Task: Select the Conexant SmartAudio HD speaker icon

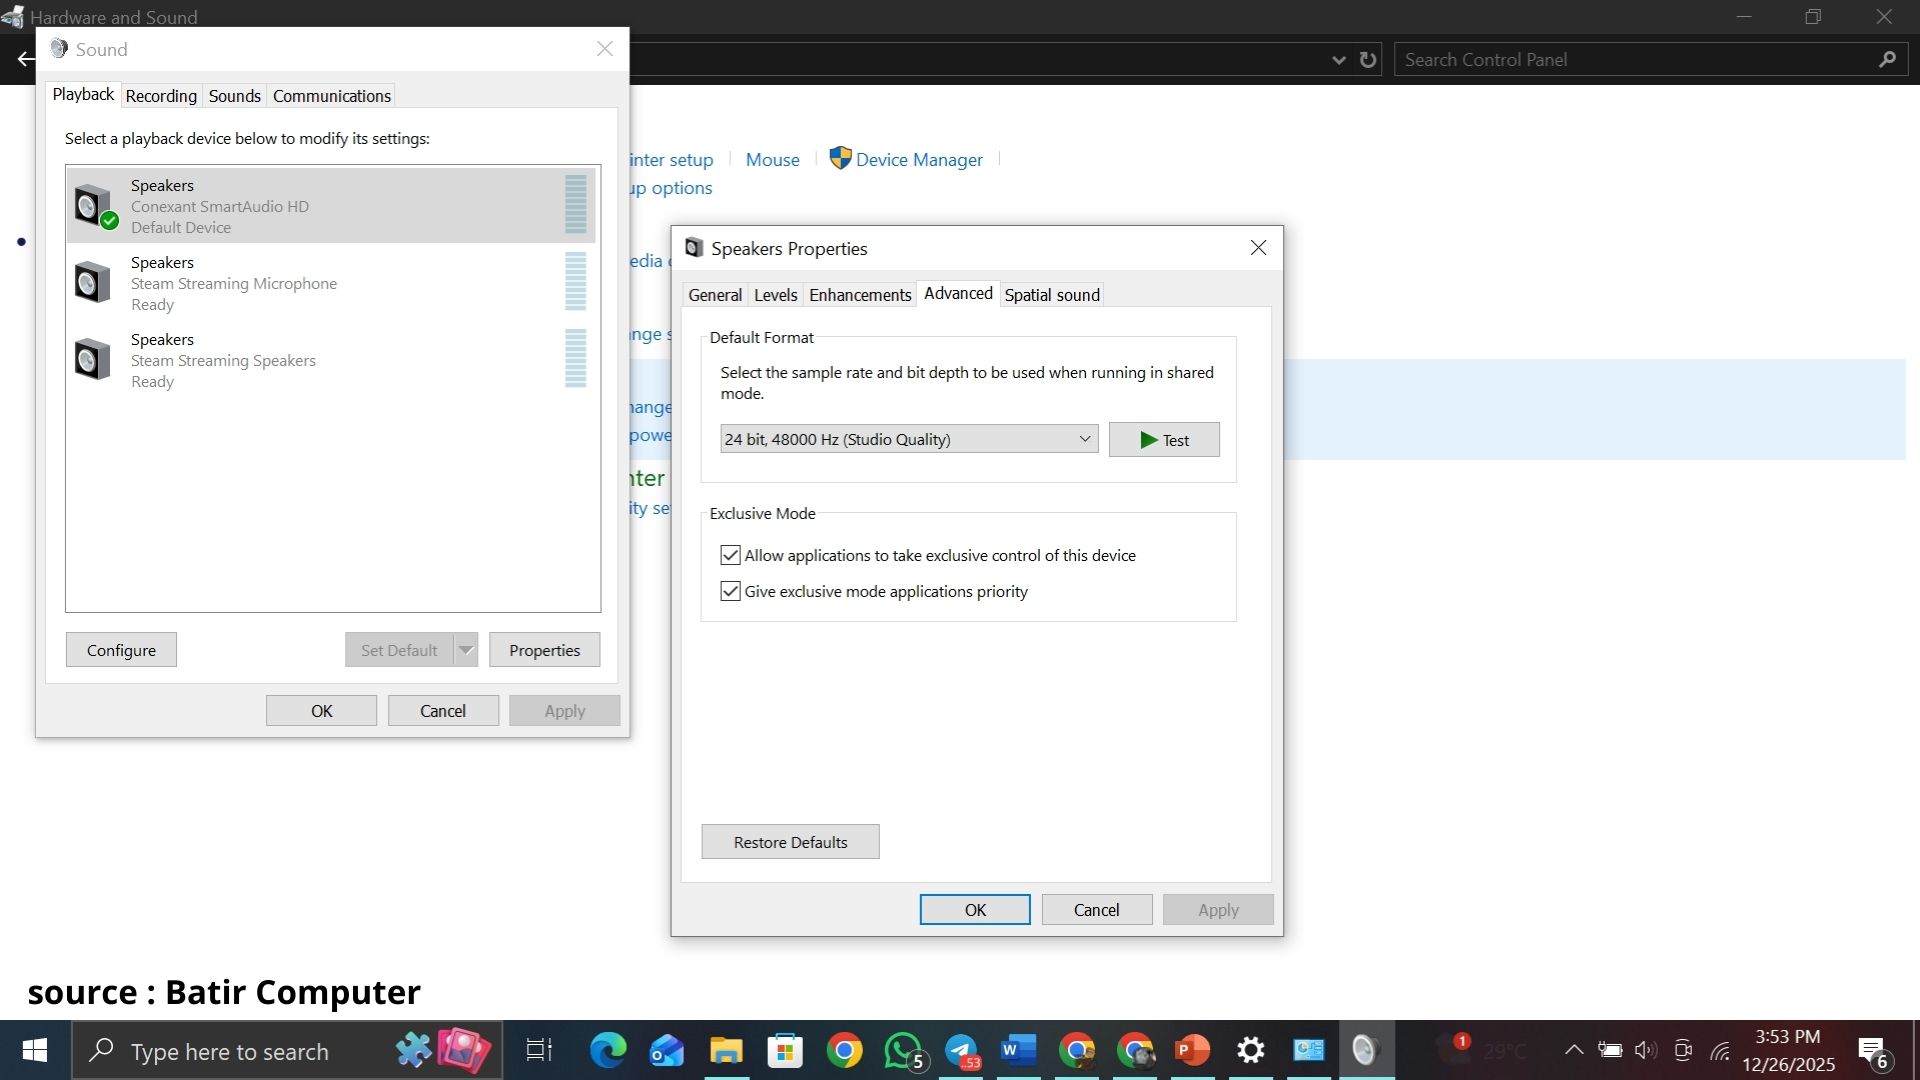Action: 95,206
